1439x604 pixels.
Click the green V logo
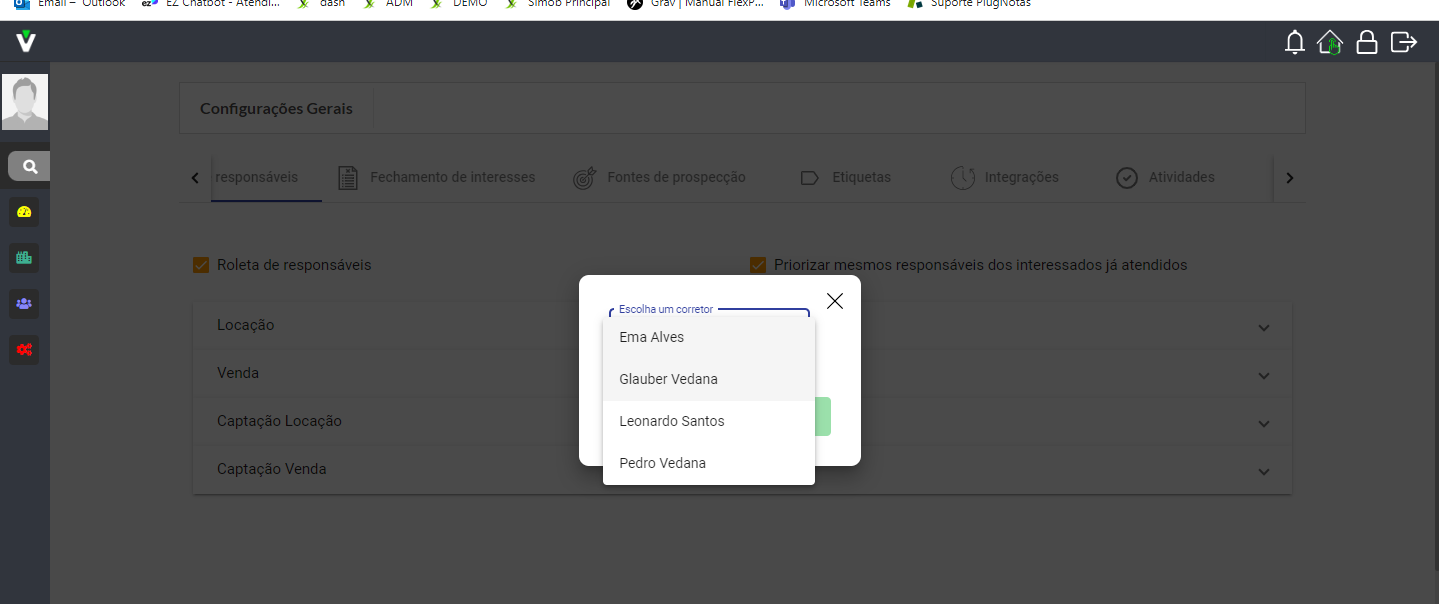26,41
